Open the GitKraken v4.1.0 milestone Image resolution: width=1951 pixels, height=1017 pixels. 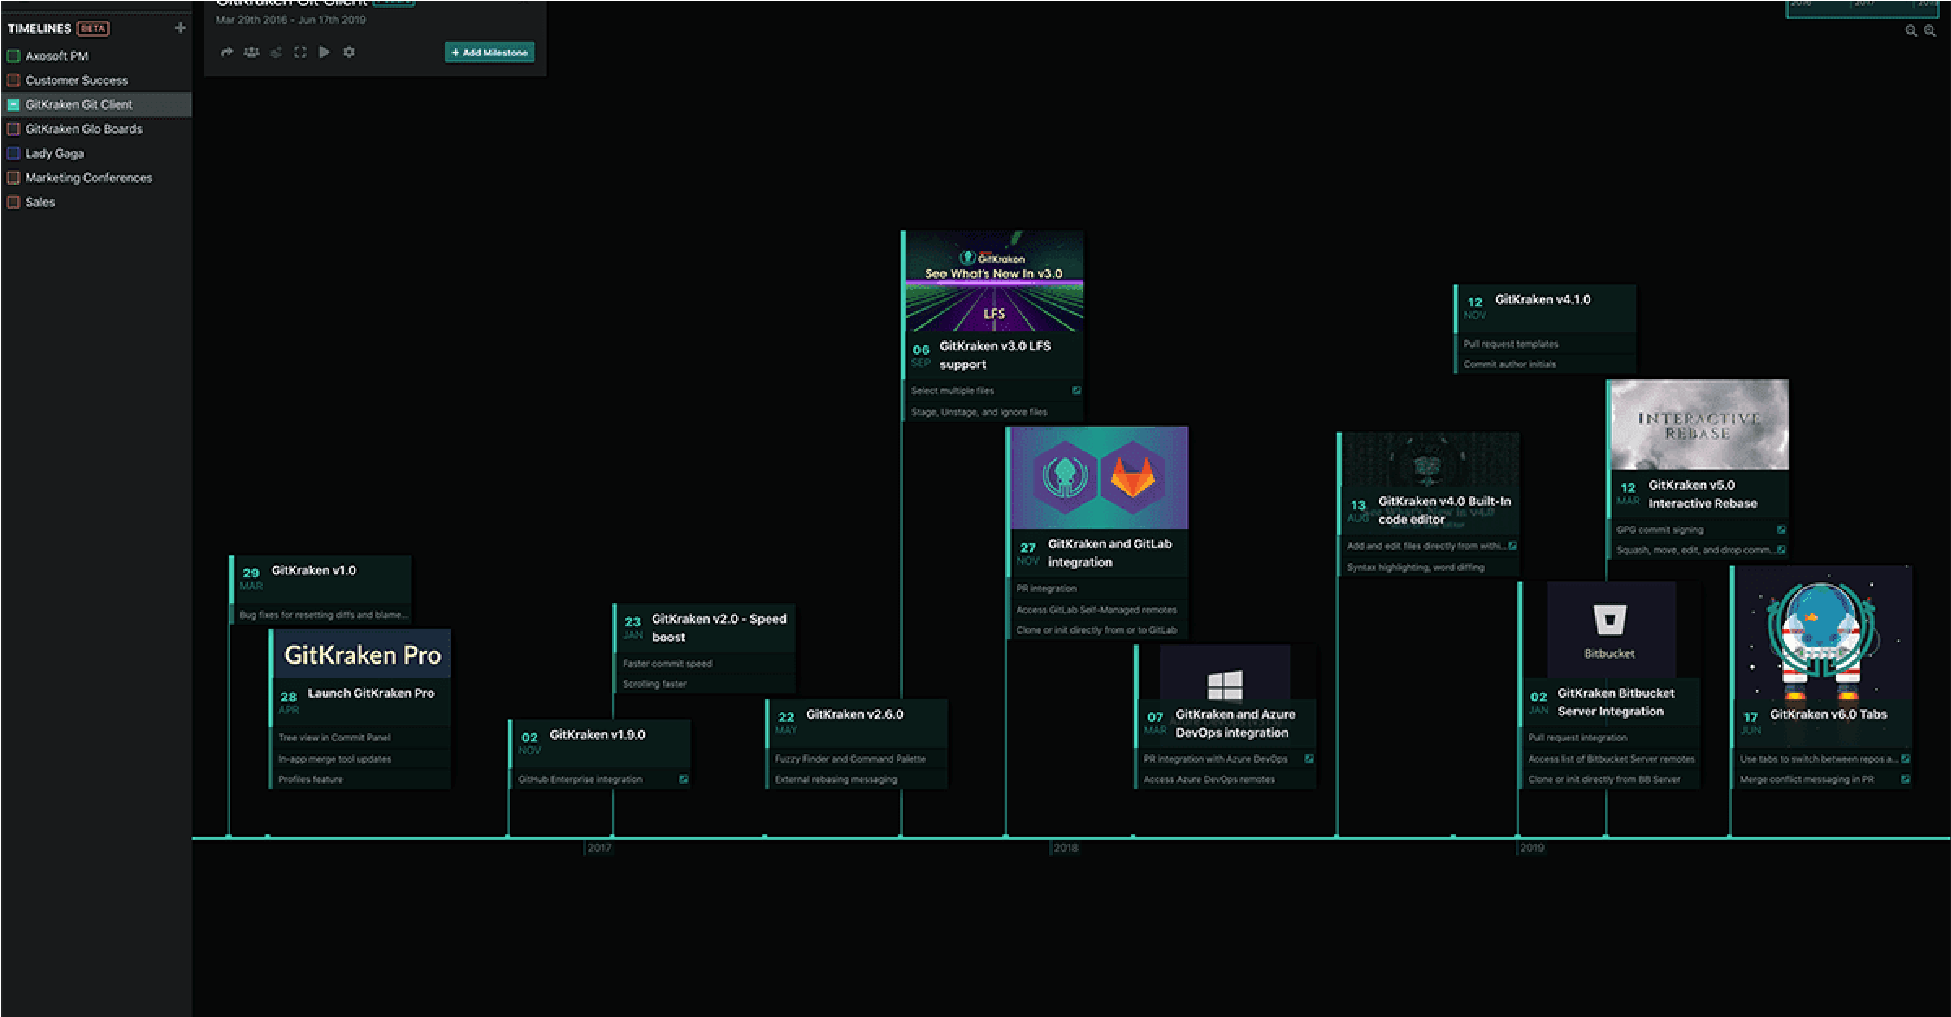[x=1545, y=329]
